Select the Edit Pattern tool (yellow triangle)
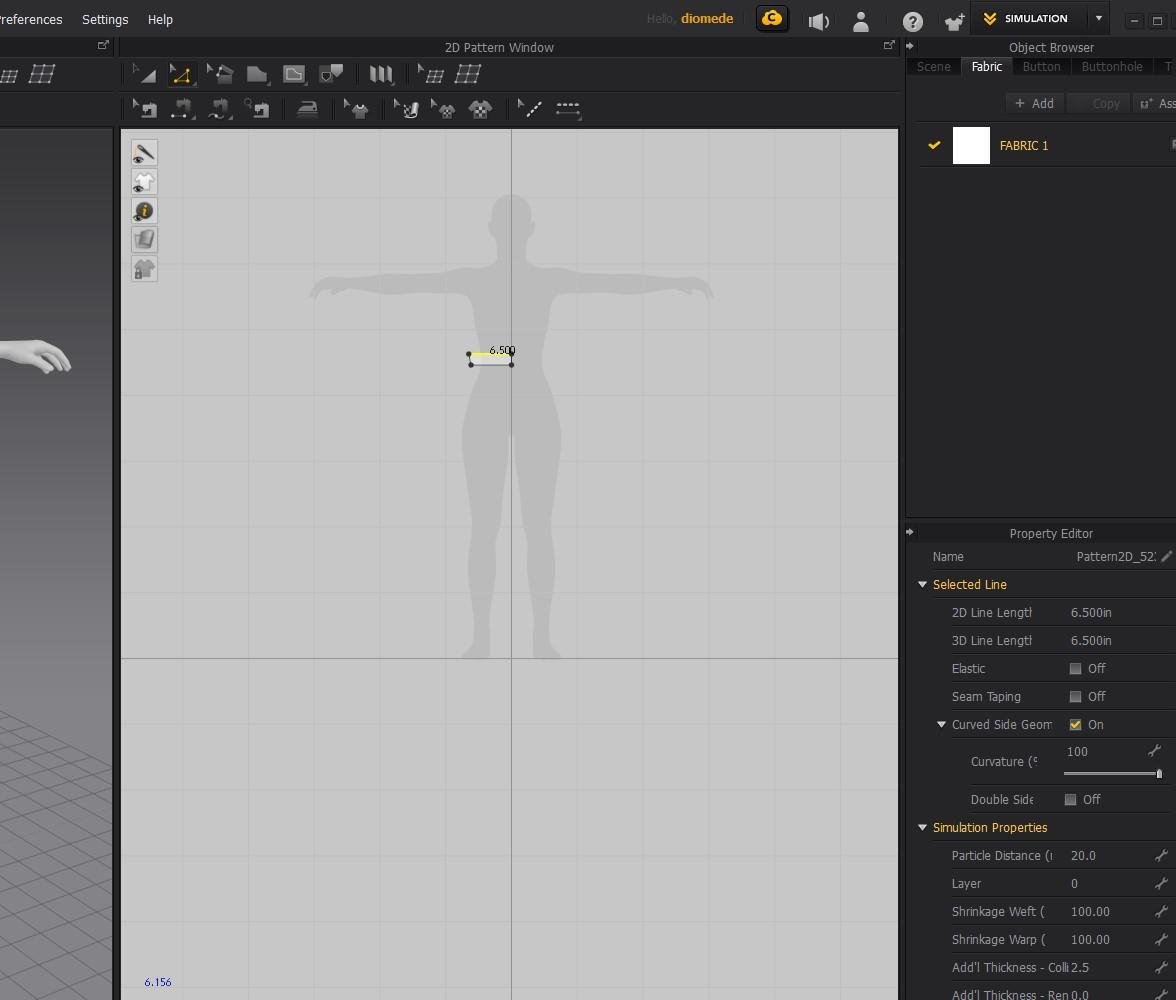The width and height of the screenshot is (1176, 1000). [181, 74]
